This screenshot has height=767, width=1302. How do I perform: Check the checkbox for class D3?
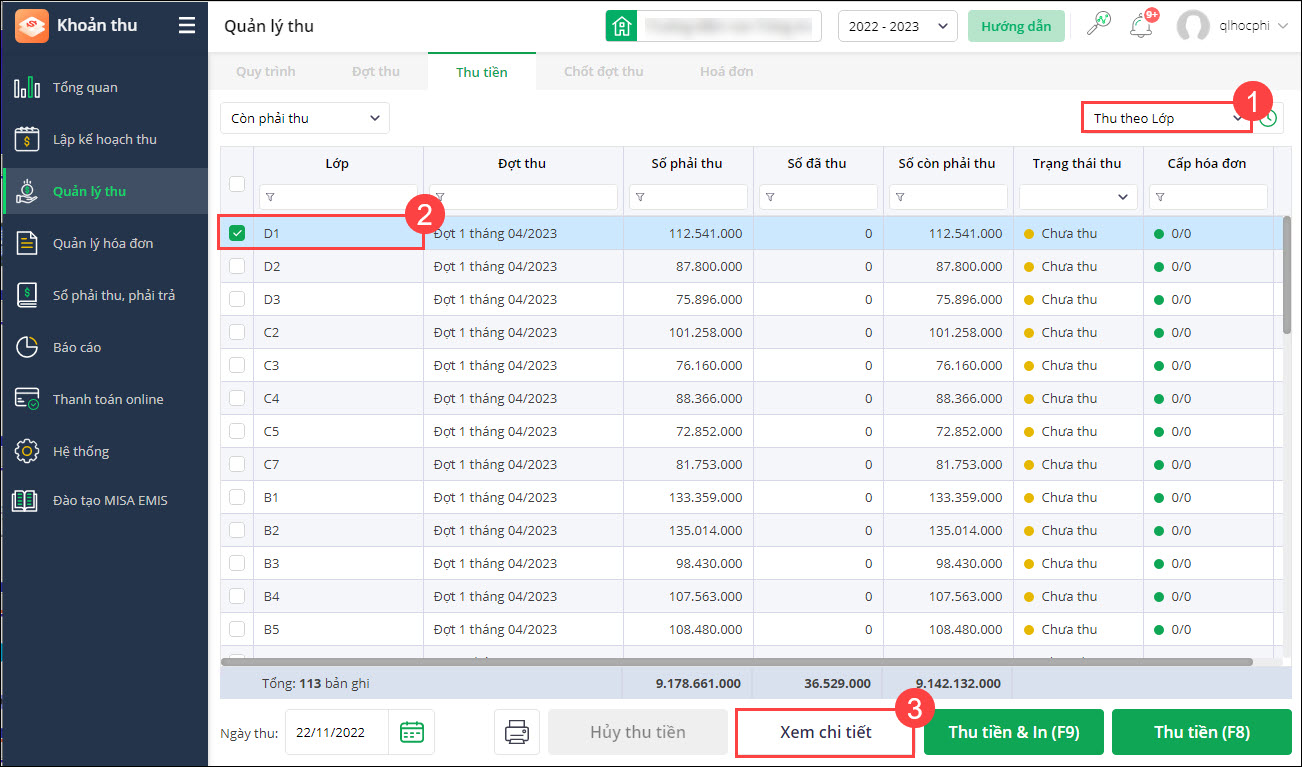[x=237, y=299]
